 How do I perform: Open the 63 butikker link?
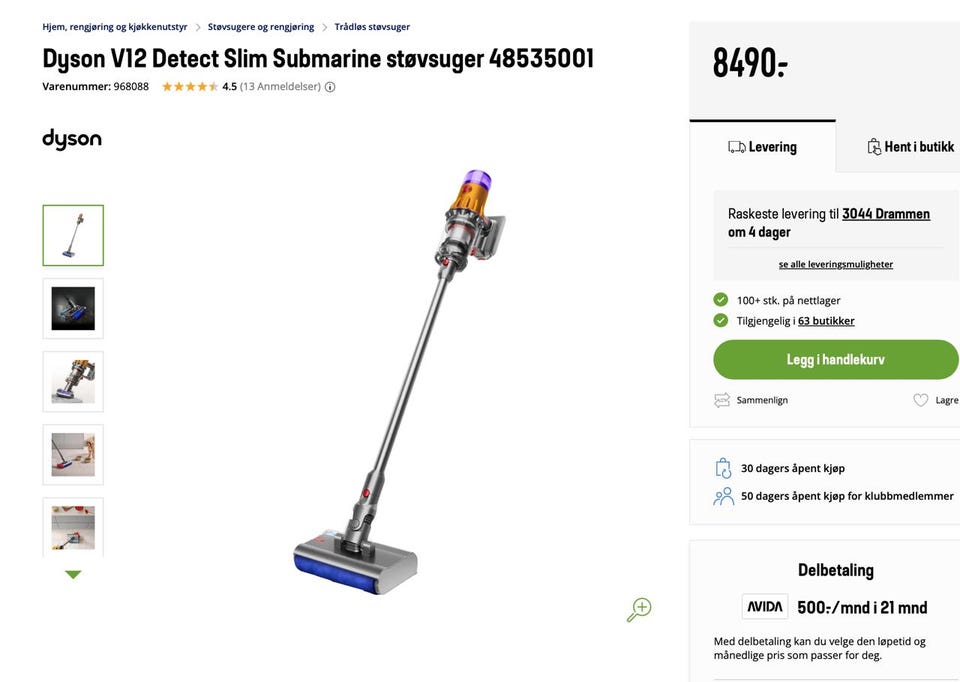coord(826,321)
